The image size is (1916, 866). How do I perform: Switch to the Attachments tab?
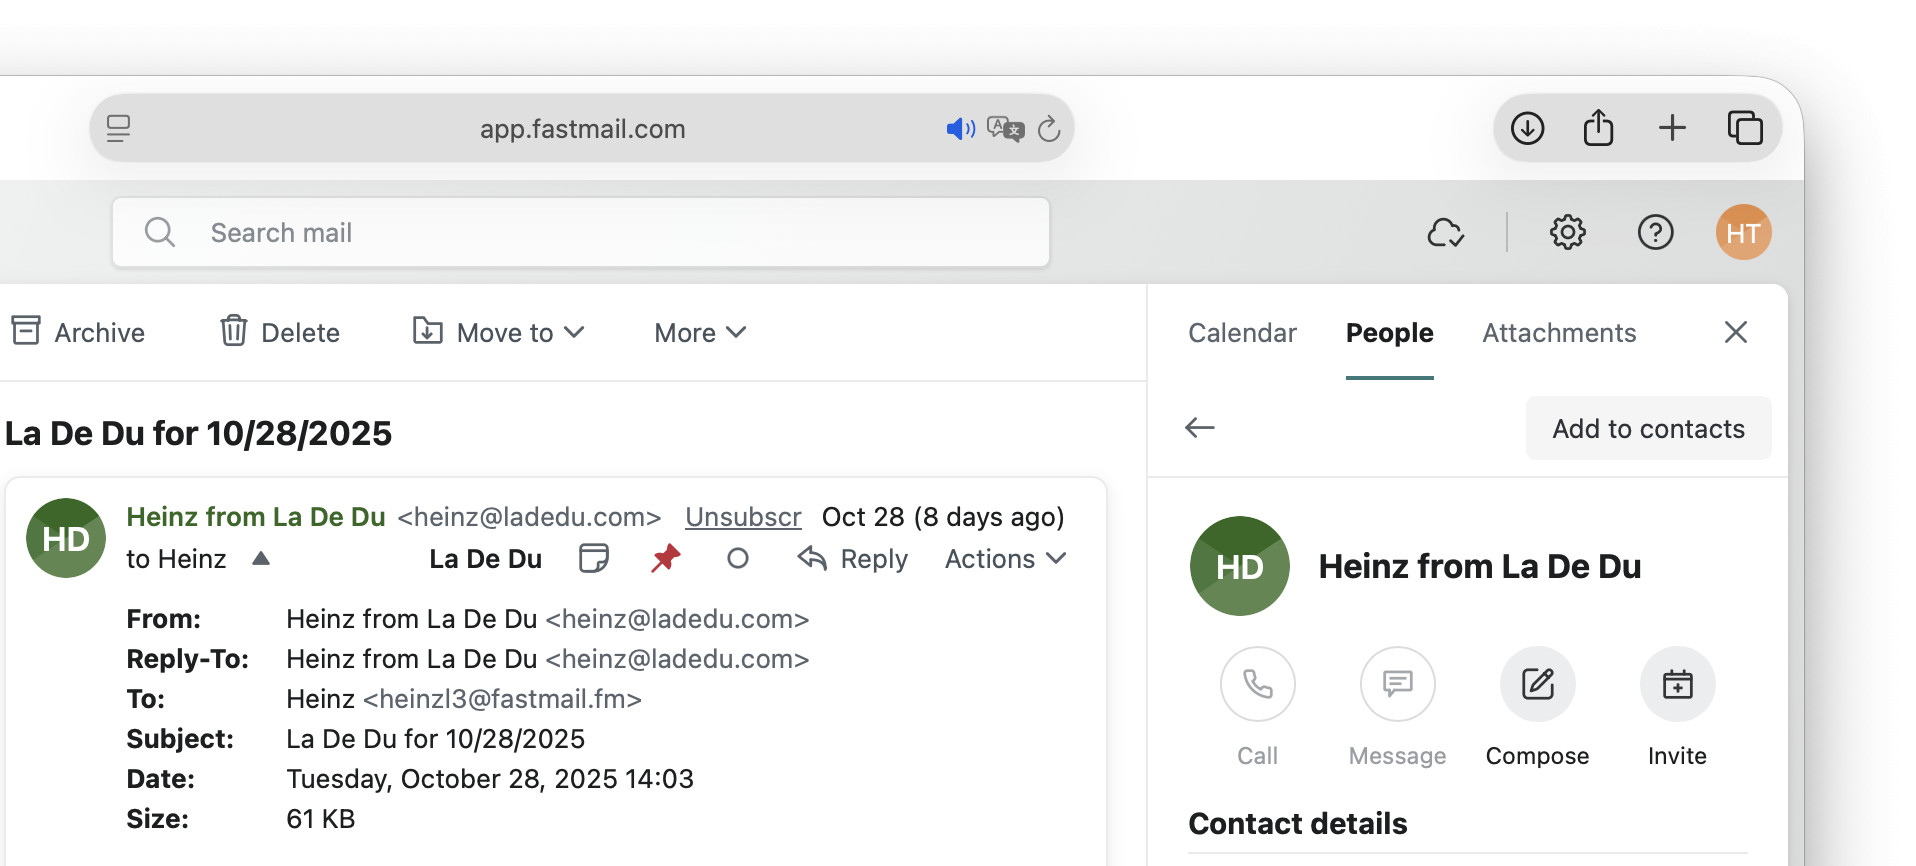coord(1559,332)
